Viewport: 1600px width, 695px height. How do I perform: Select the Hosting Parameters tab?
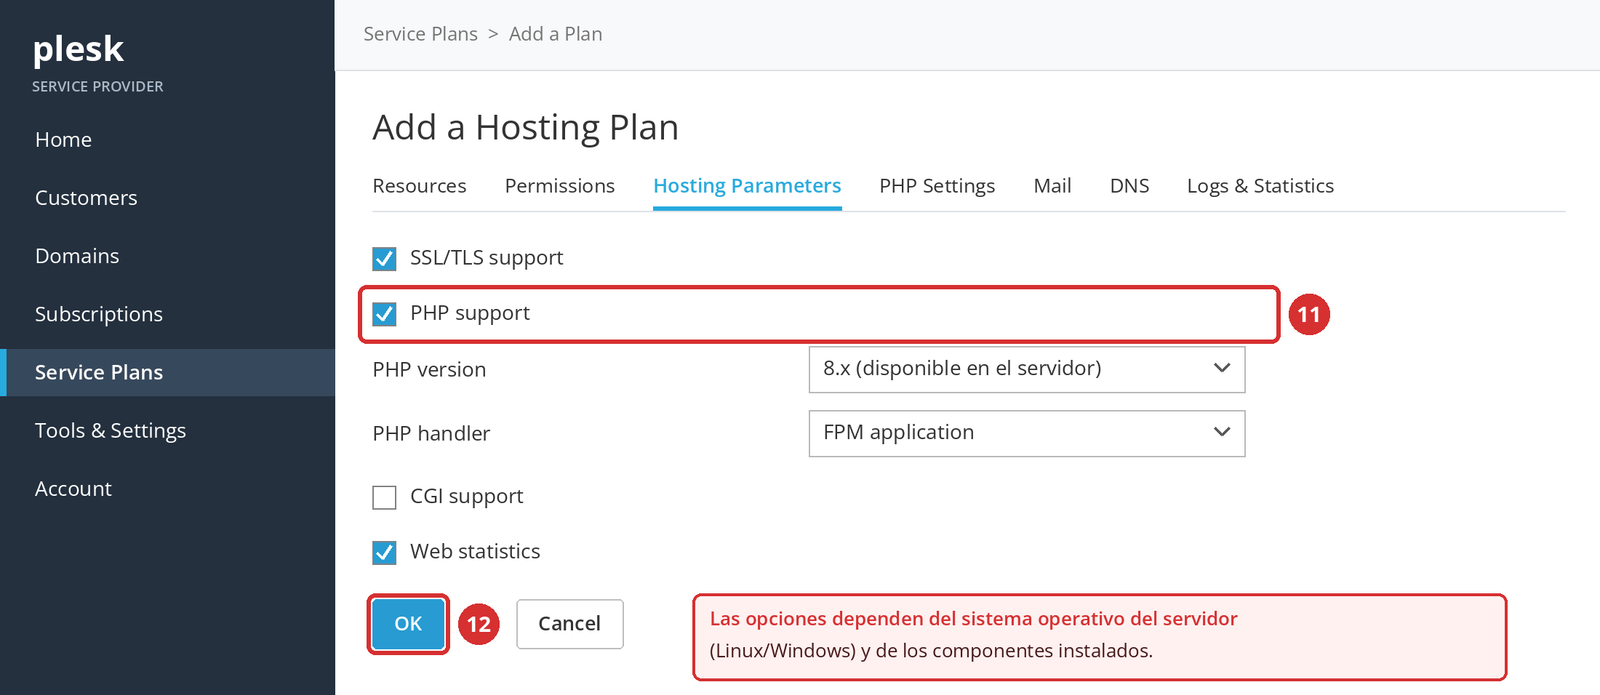[x=747, y=186]
